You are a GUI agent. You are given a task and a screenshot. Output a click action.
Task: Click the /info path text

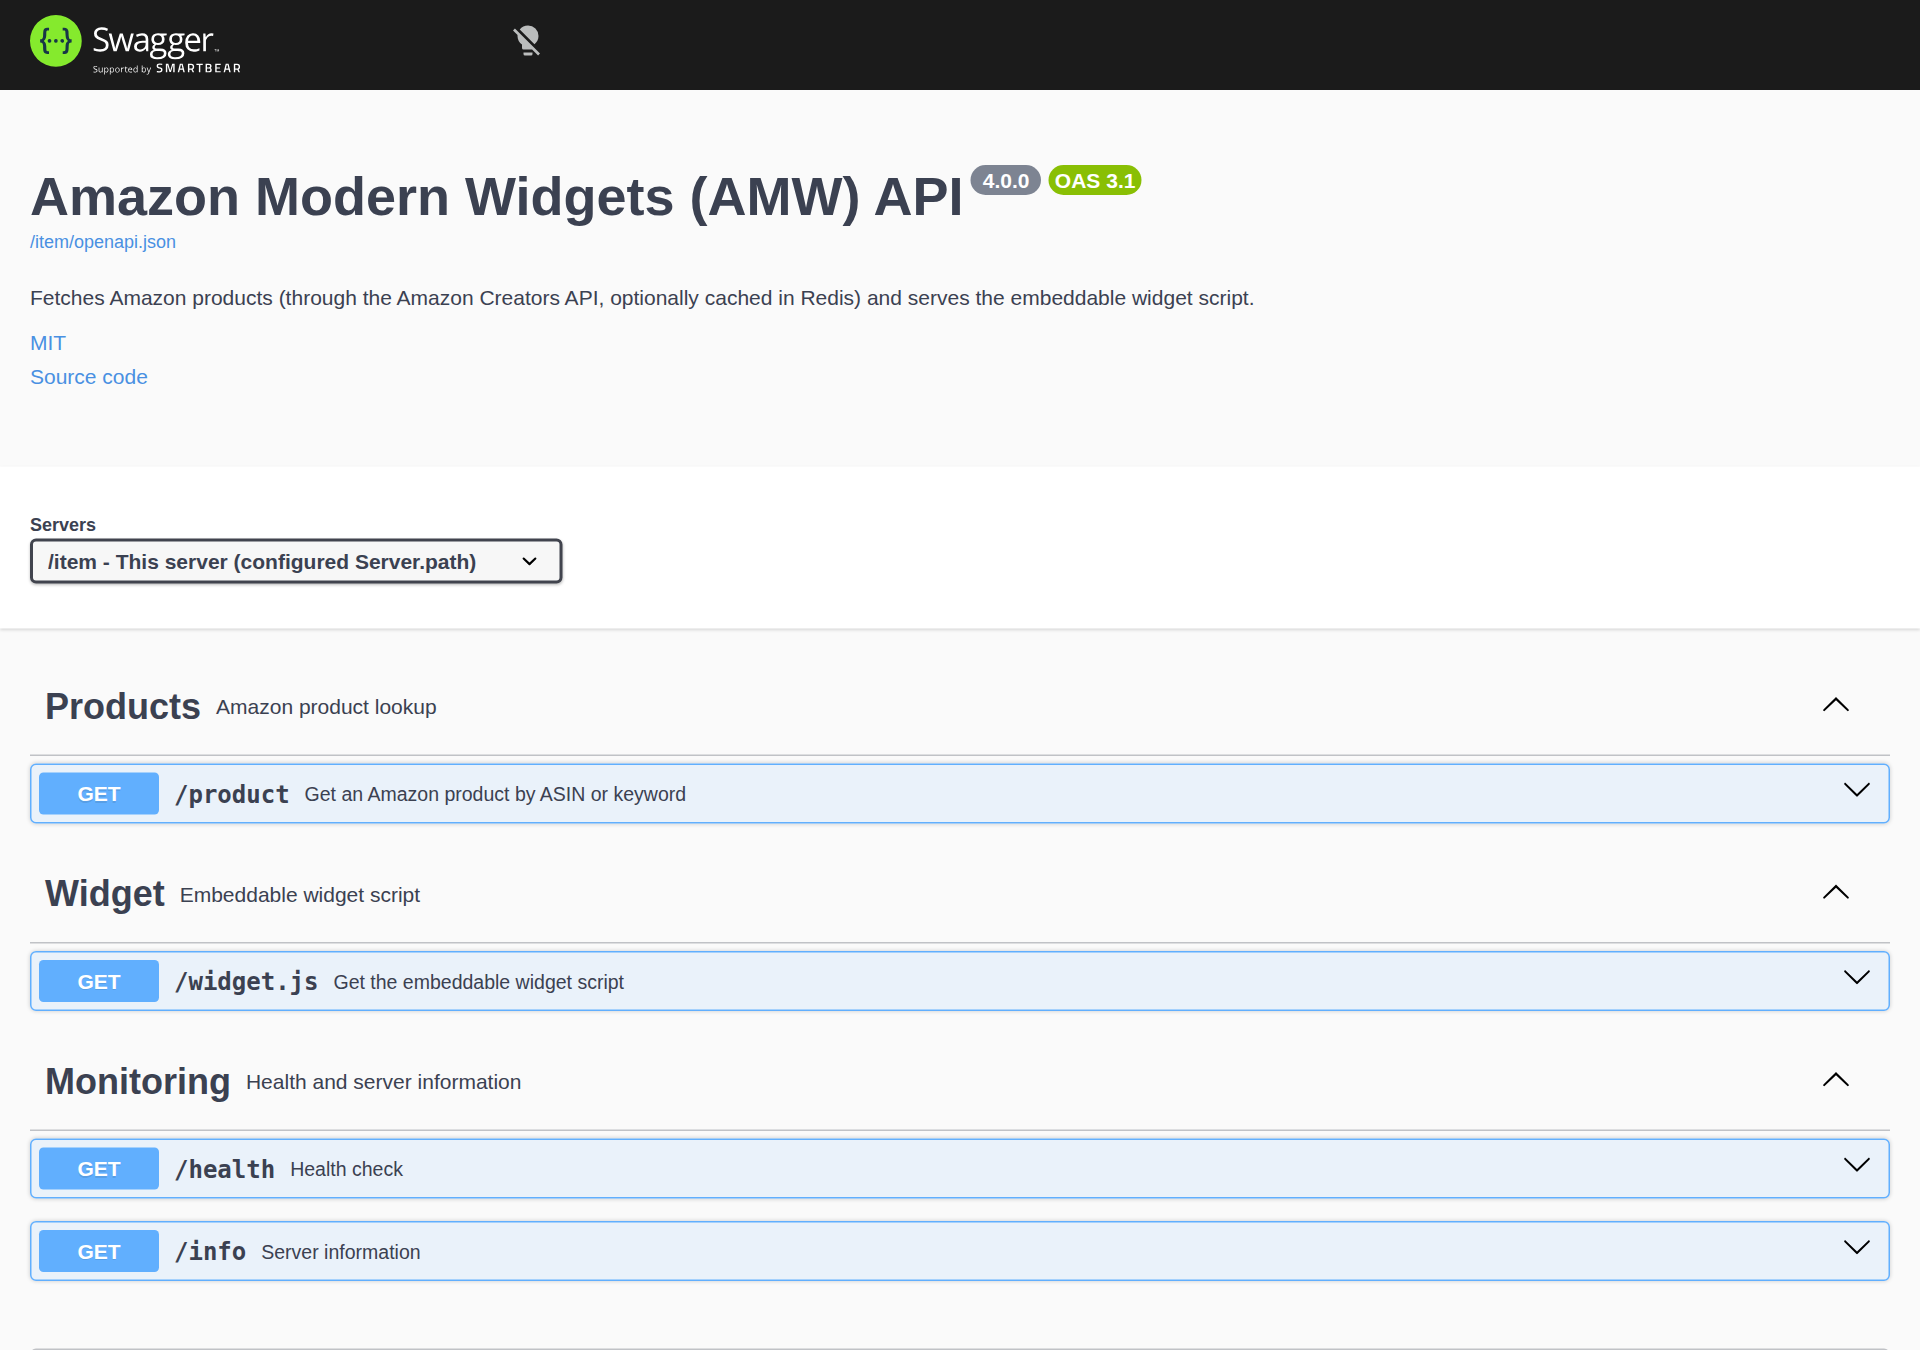[210, 1252]
